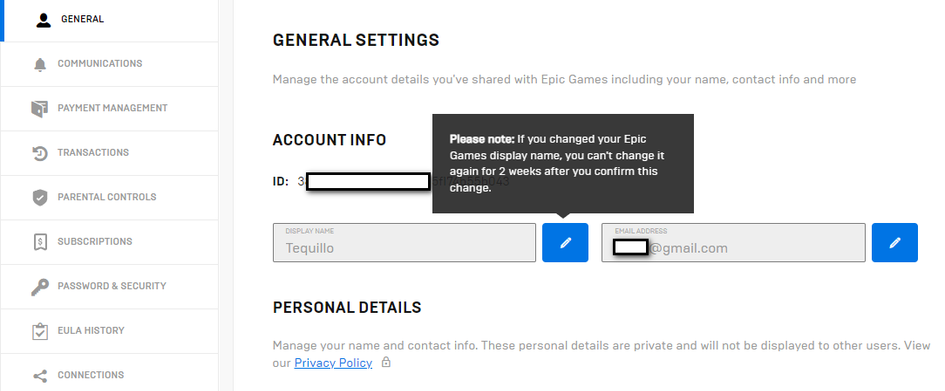Click the Connections share icon

tap(40, 376)
